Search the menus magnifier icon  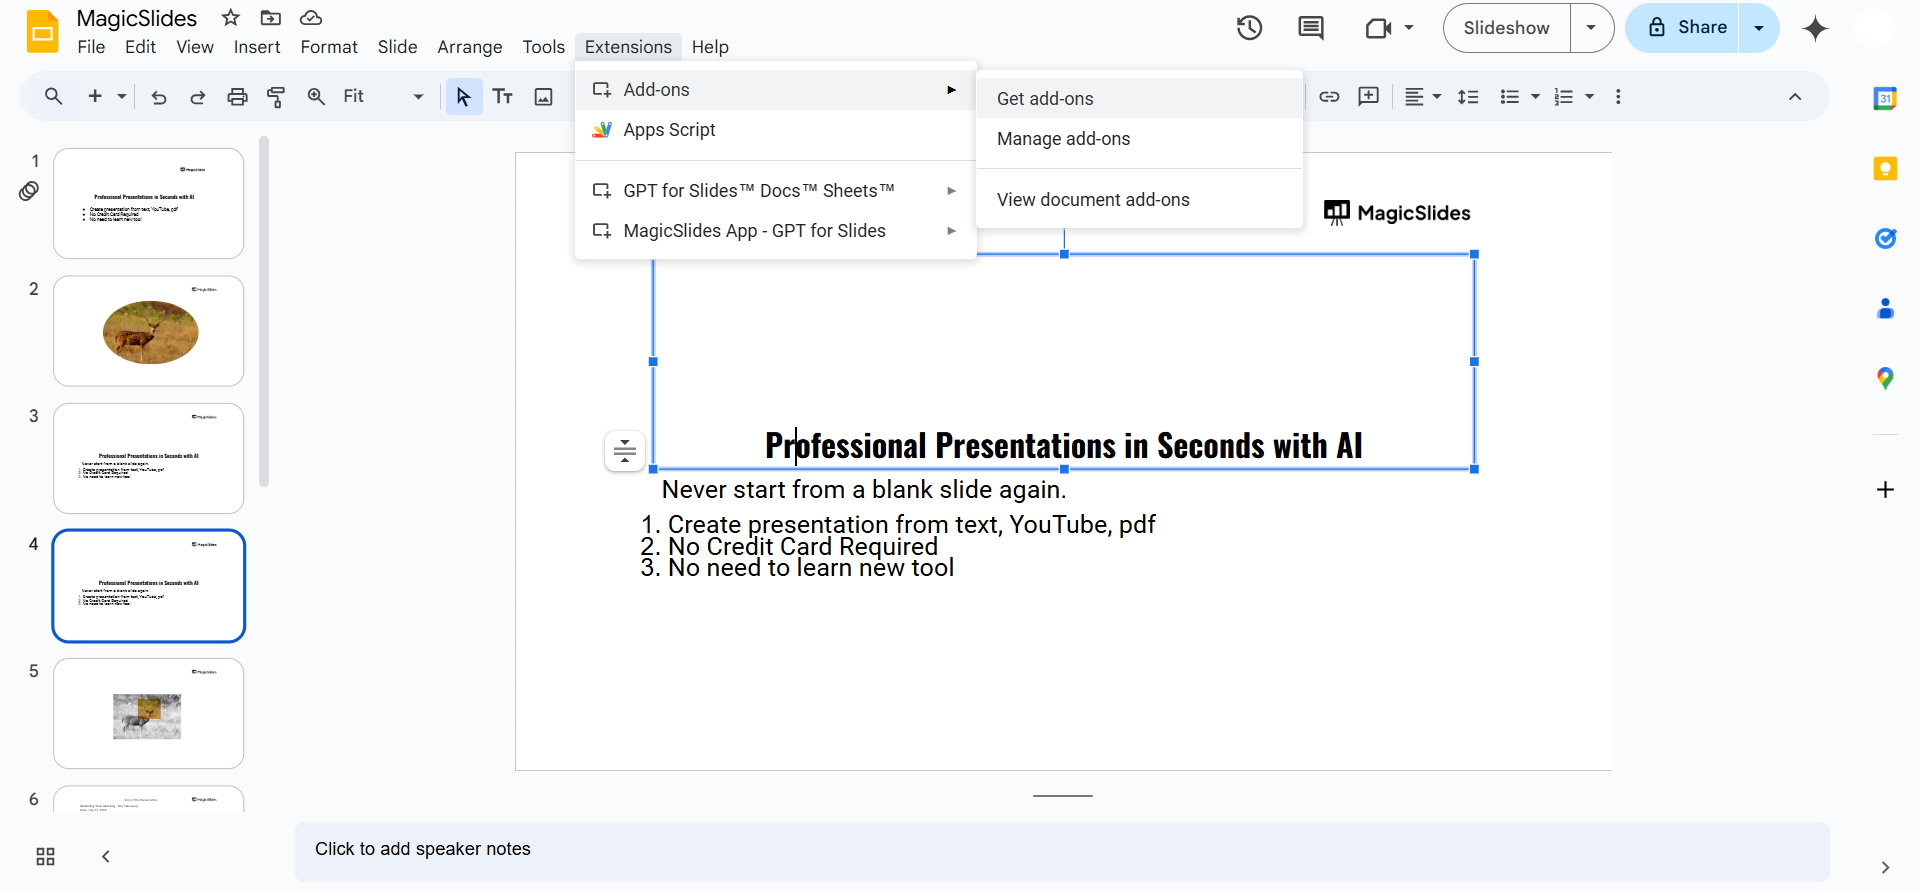tap(54, 96)
